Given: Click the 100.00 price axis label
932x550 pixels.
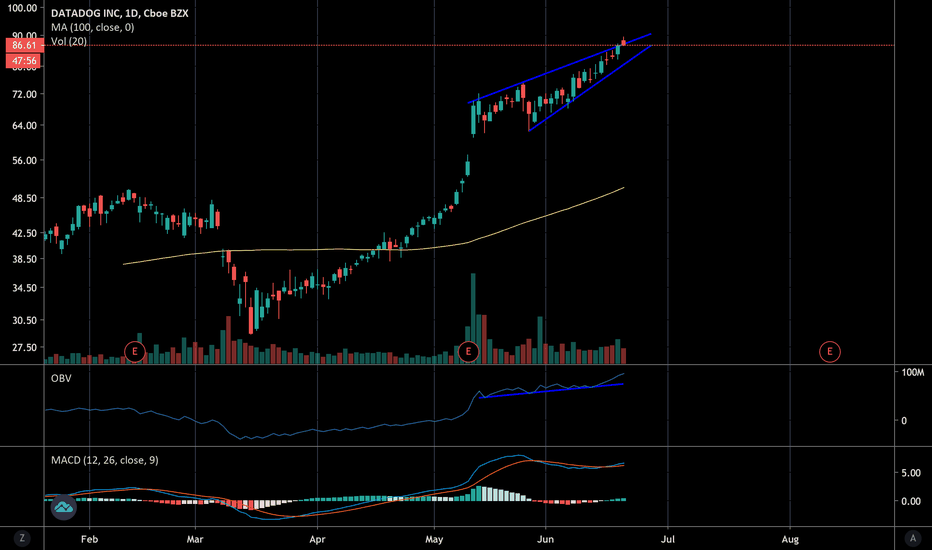Looking at the screenshot, I should point(23,8).
